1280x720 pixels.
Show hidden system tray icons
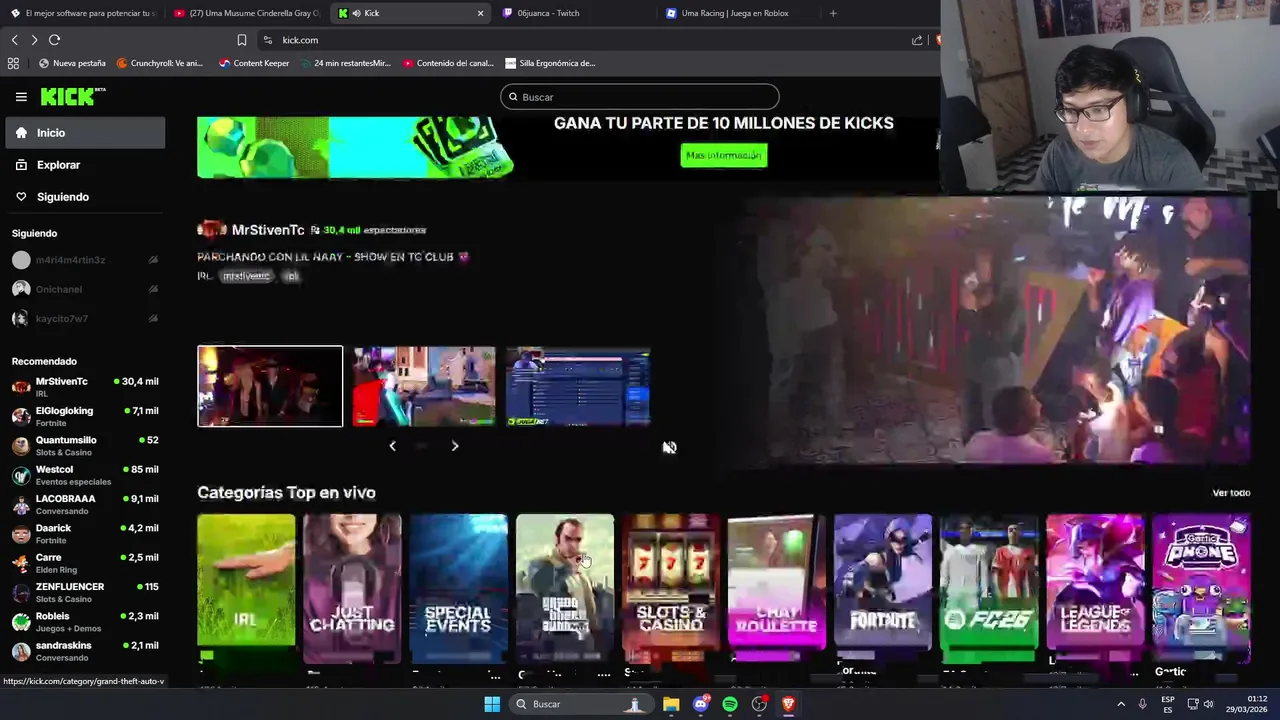point(1120,704)
